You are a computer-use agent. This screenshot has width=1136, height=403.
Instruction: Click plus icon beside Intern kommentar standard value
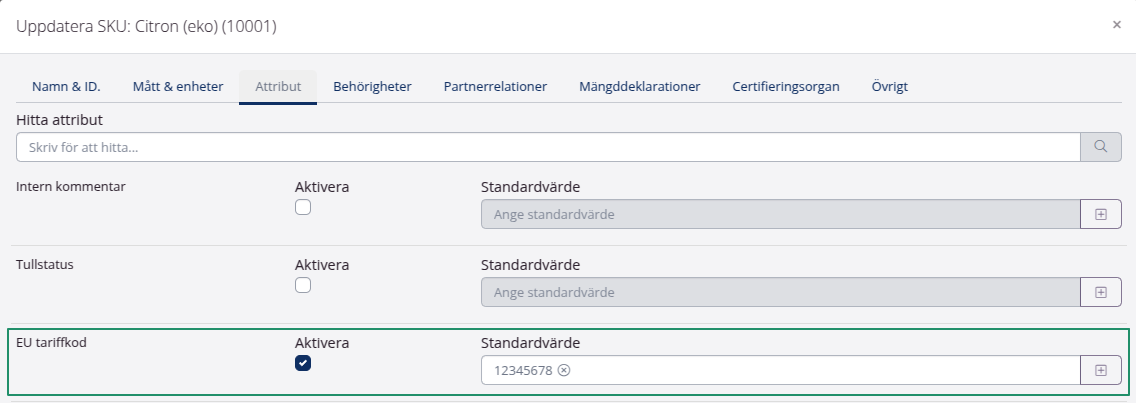tap(1101, 214)
